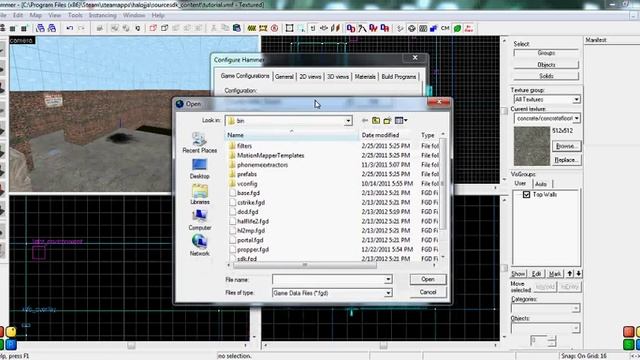Click the Mark button under VisGroups
640x360 pixels.
[555, 273]
